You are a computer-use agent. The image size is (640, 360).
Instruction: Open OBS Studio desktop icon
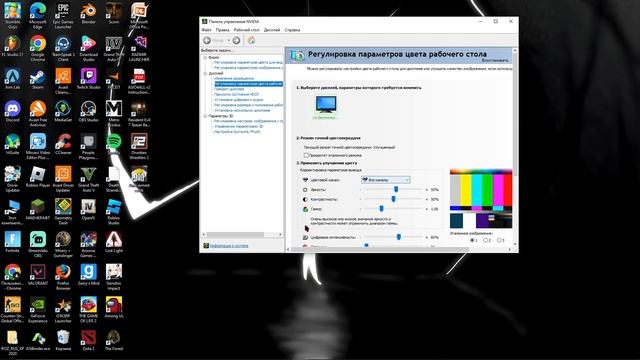point(88,111)
